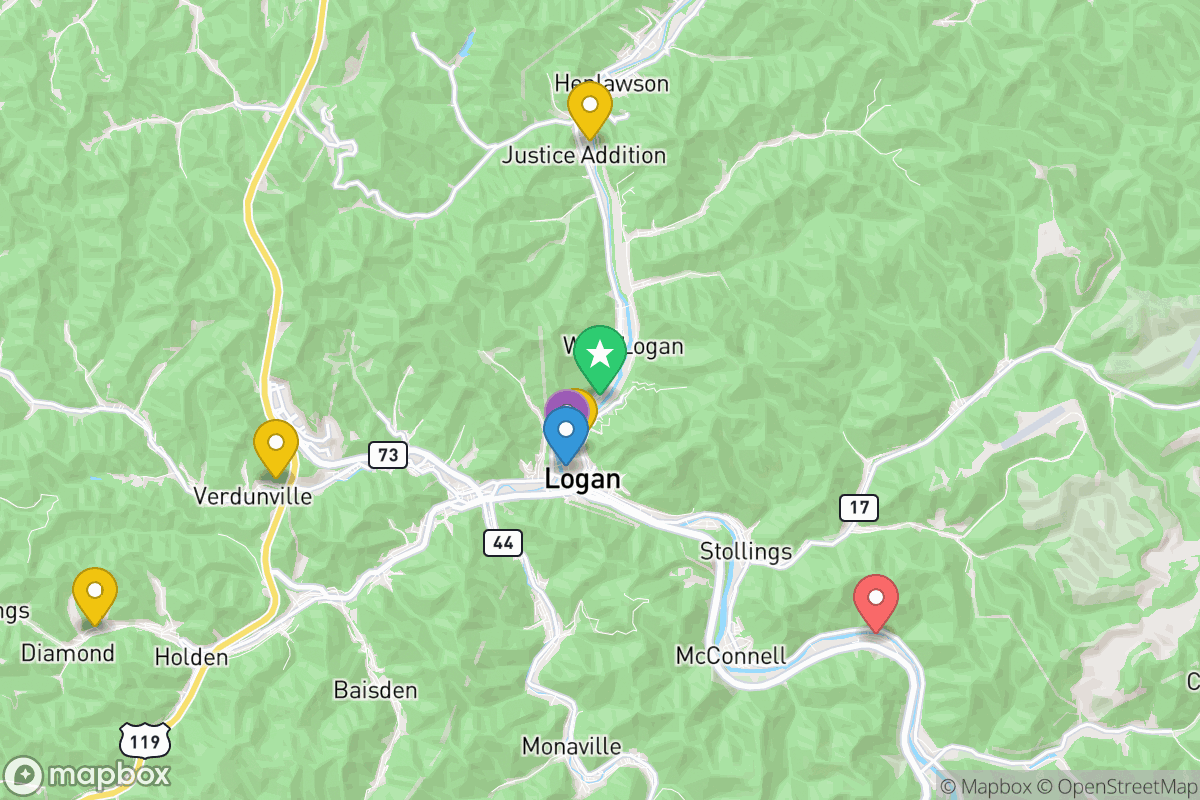Click the Monaville place label
This screenshot has height=800, width=1200.
tap(571, 747)
